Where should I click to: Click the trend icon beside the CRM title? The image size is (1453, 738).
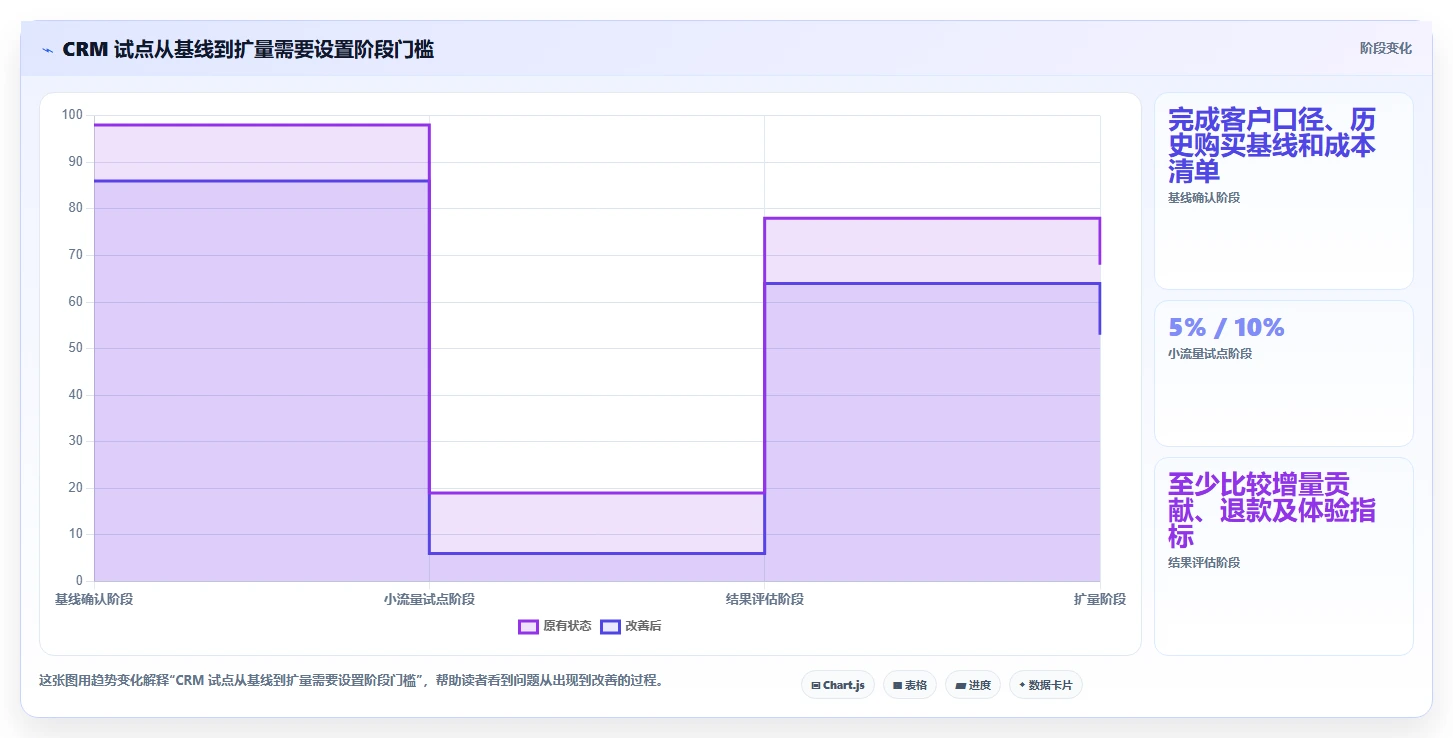(47, 50)
